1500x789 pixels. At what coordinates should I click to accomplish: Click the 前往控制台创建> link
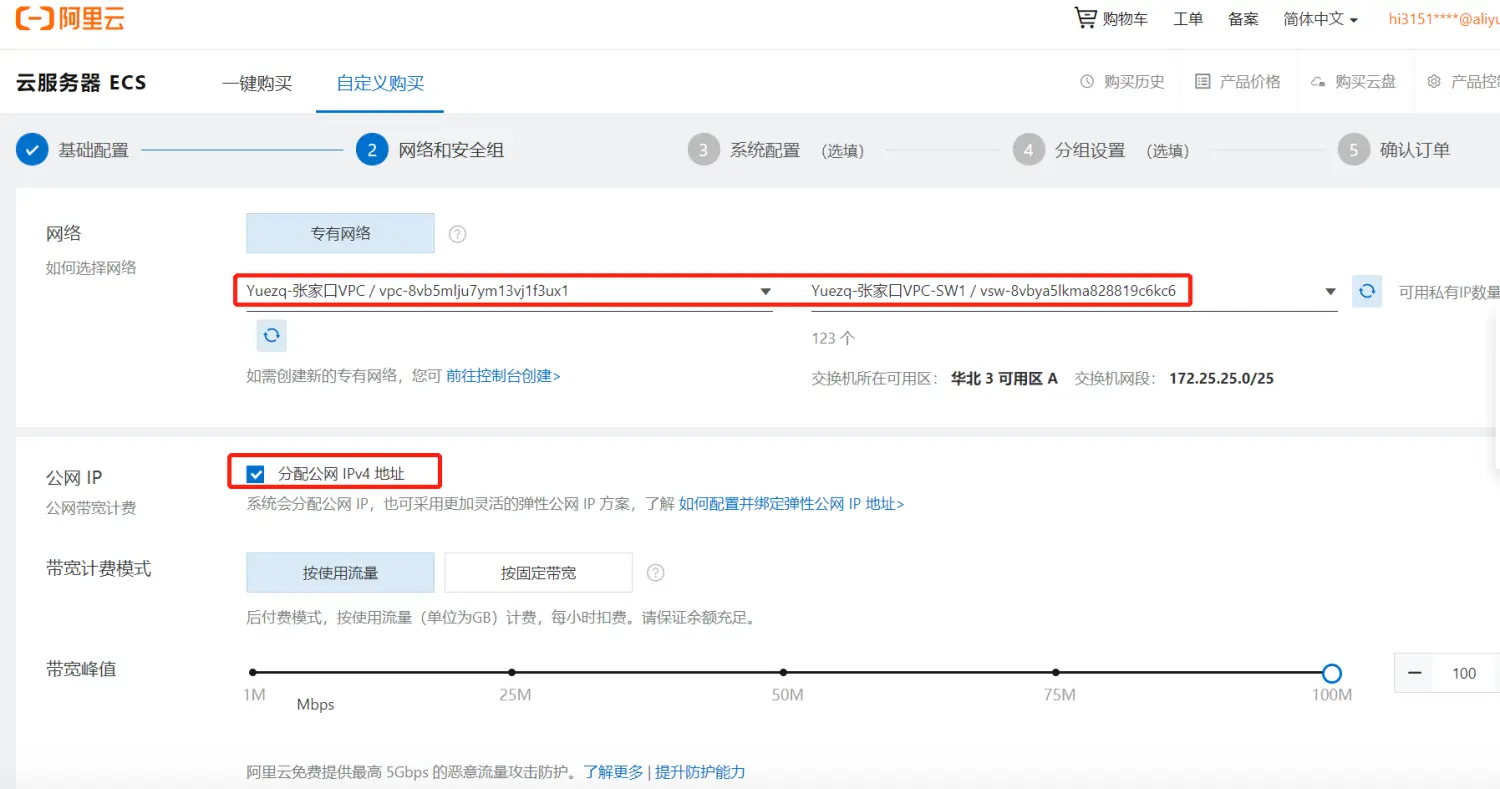point(503,376)
